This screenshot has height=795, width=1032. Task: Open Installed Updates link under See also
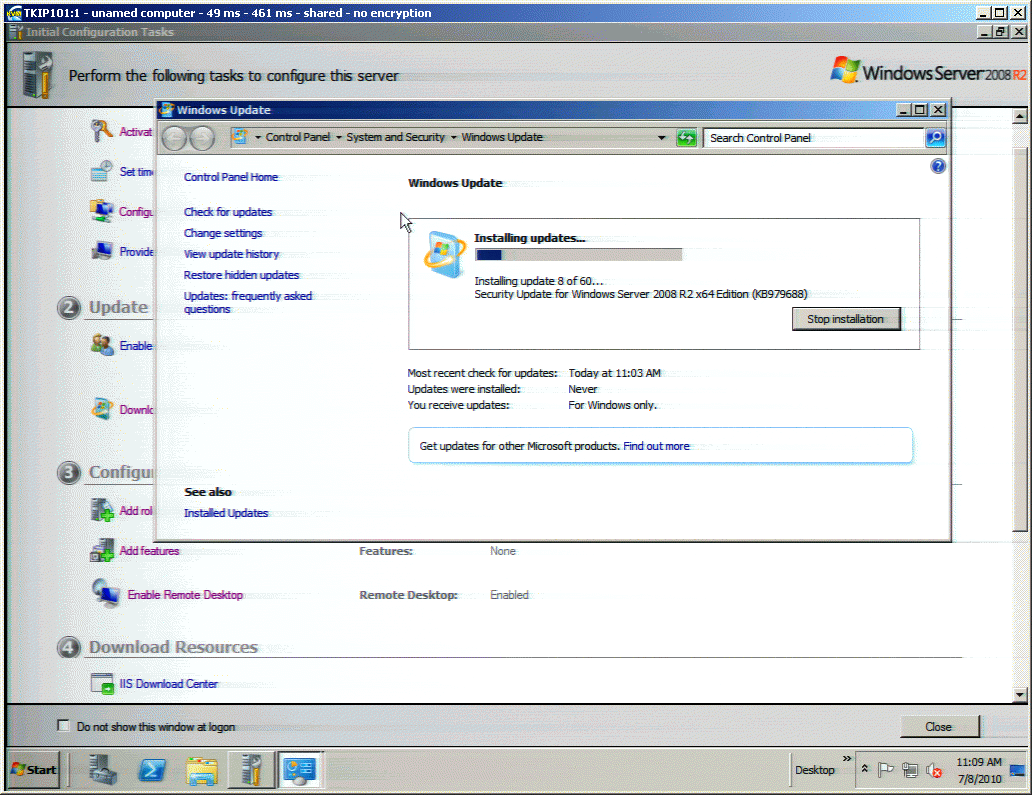tap(226, 513)
